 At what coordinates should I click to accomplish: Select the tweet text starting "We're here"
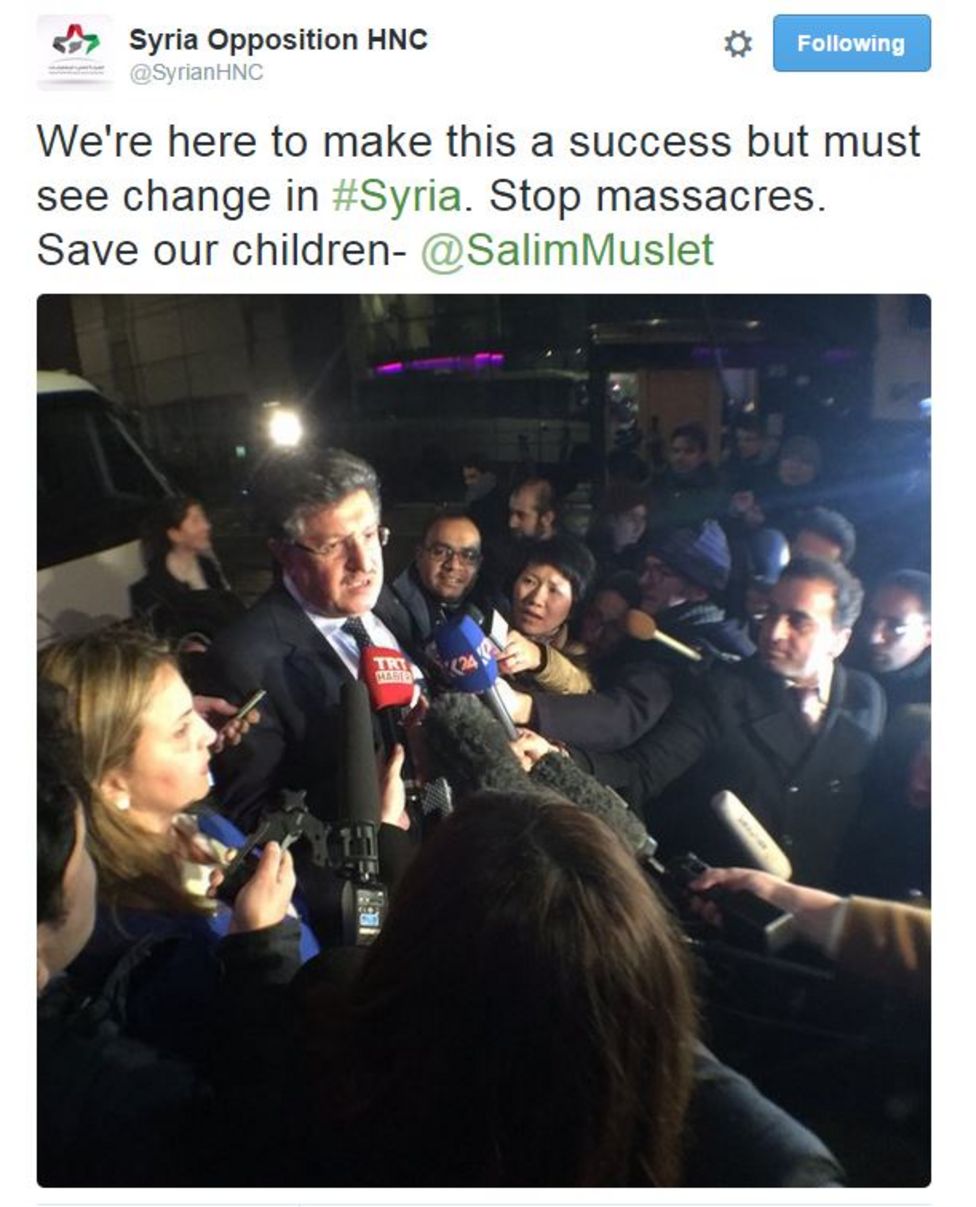click(x=478, y=196)
